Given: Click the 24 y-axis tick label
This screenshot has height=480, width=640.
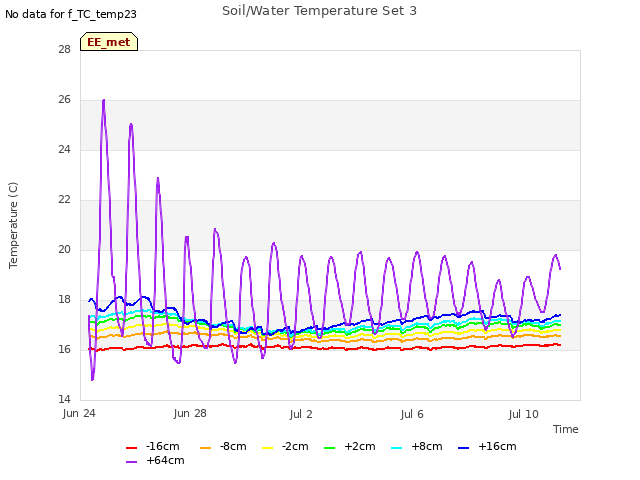Looking at the screenshot, I should coord(64,150).
